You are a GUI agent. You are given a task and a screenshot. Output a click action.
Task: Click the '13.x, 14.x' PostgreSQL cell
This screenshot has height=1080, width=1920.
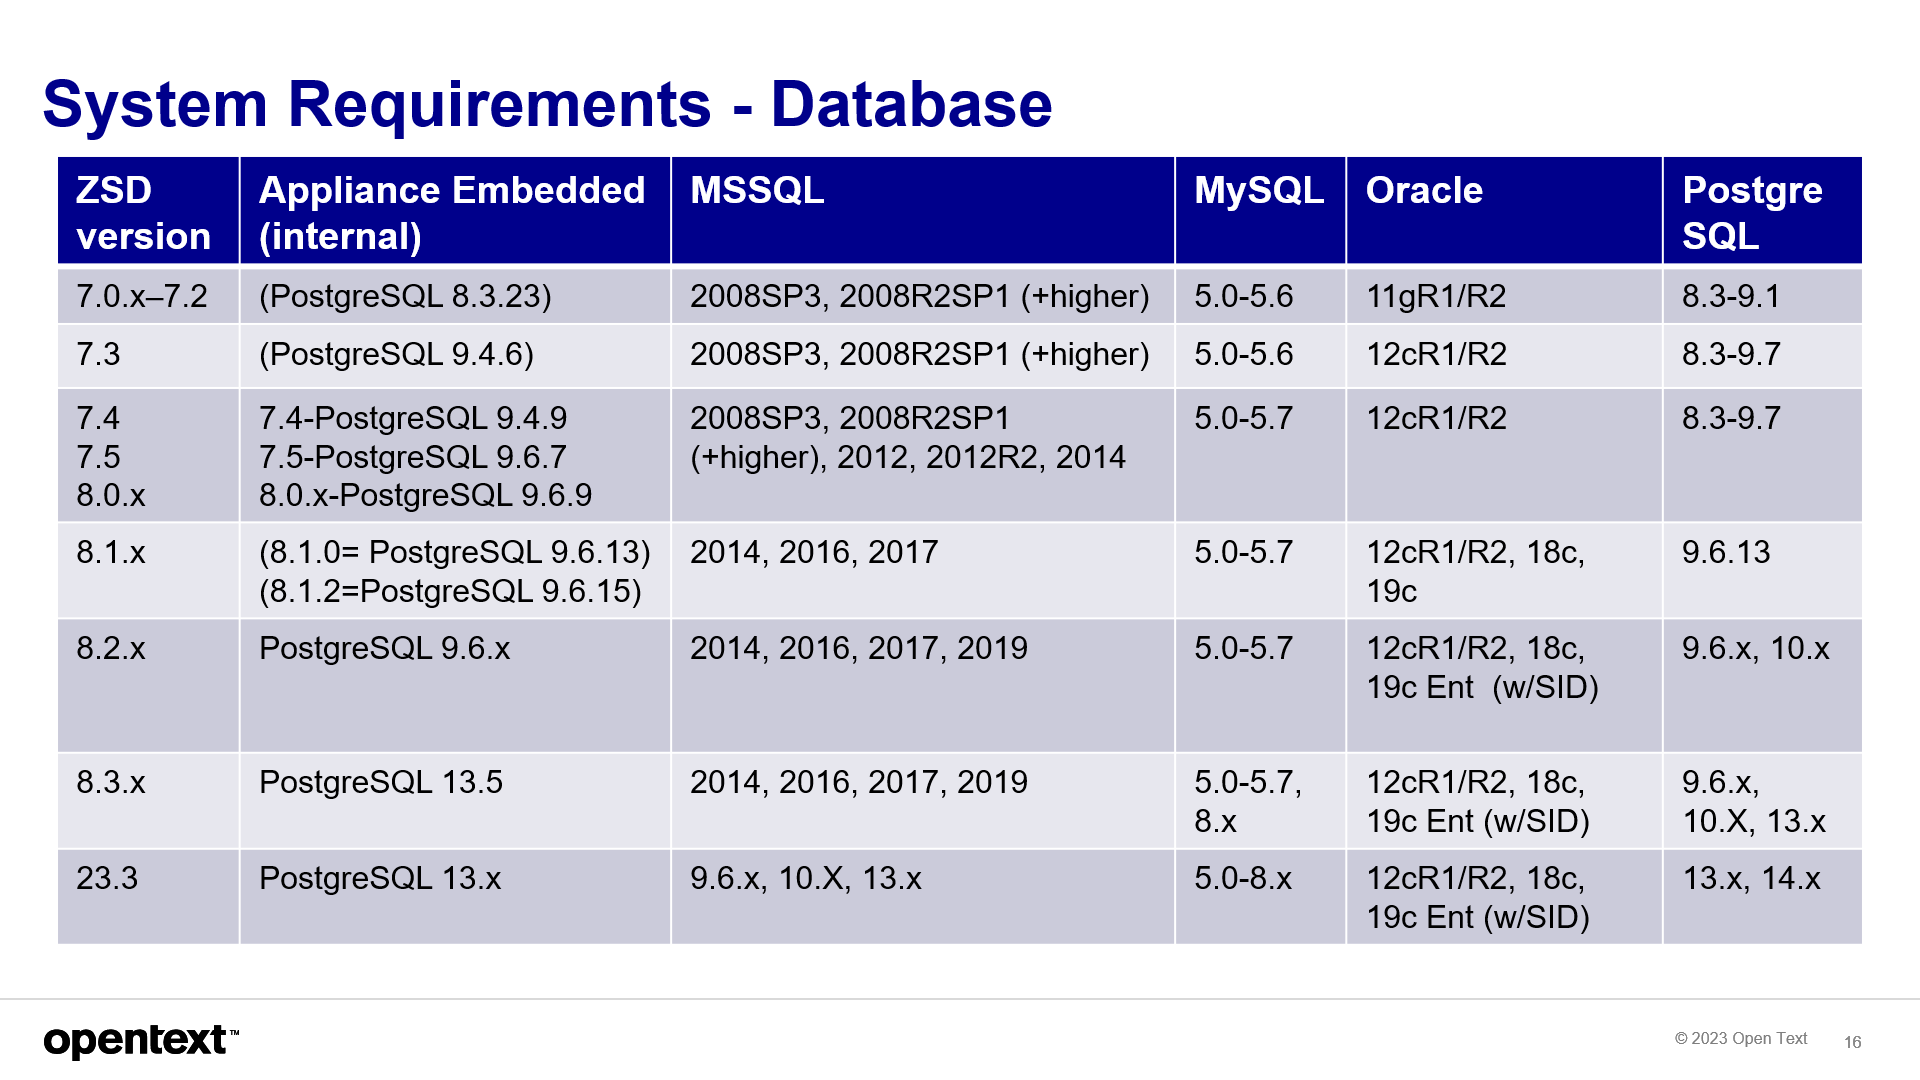[x=1762, y=897]
